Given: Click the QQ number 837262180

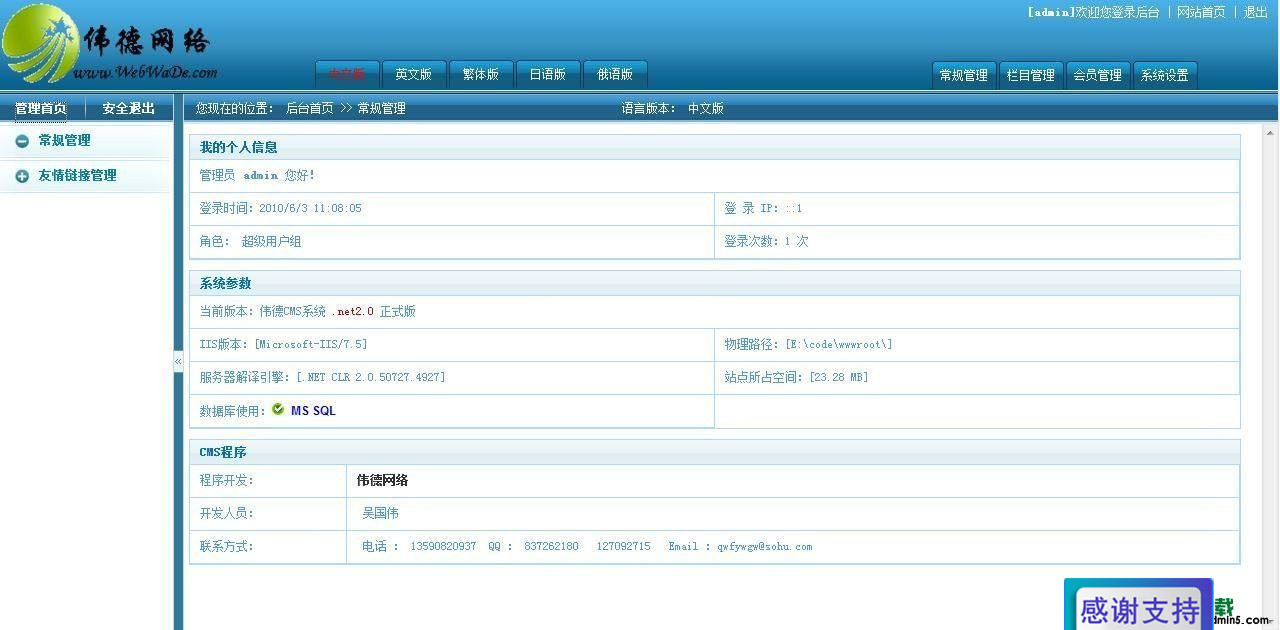Looking at the screenshot, I should 551,547.
